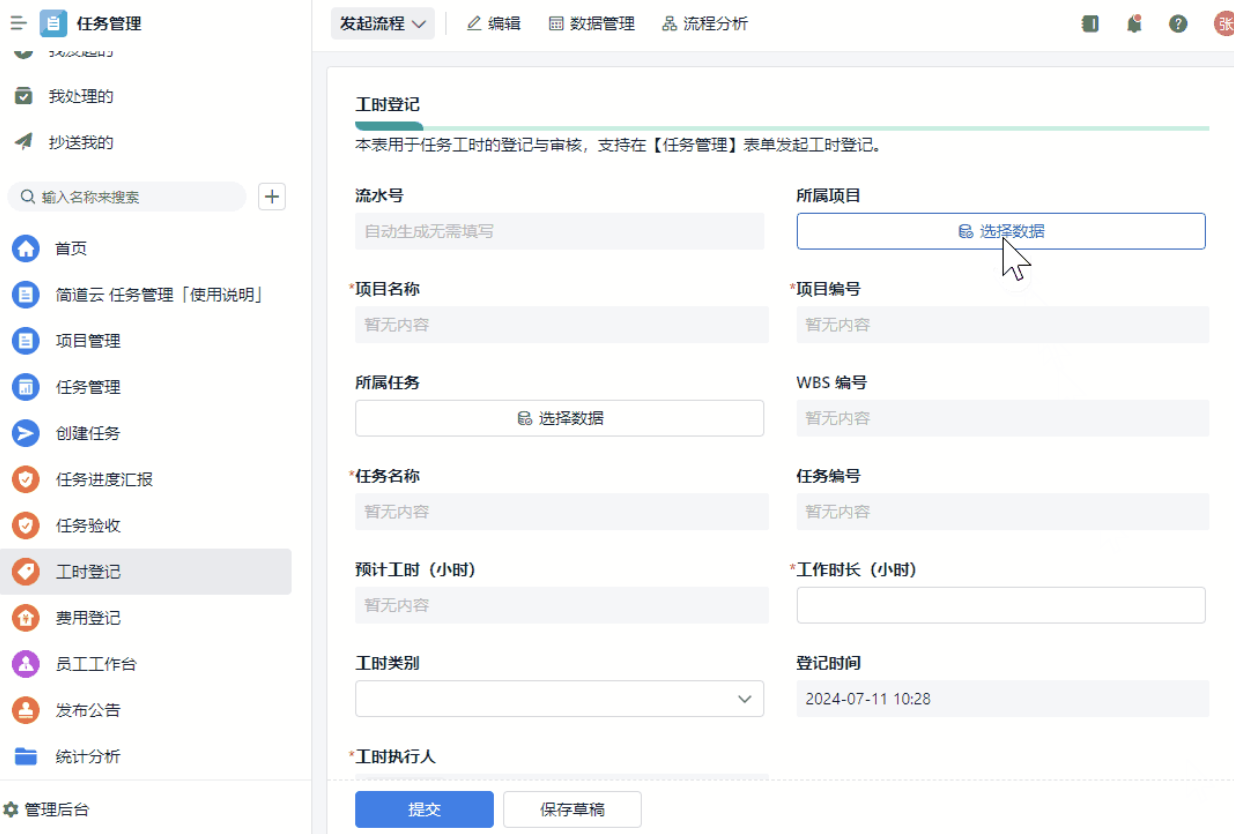1234x834 pixels.
Task: Click the sidebar collapse hamburger icon
Action: [x=18, y=23]
